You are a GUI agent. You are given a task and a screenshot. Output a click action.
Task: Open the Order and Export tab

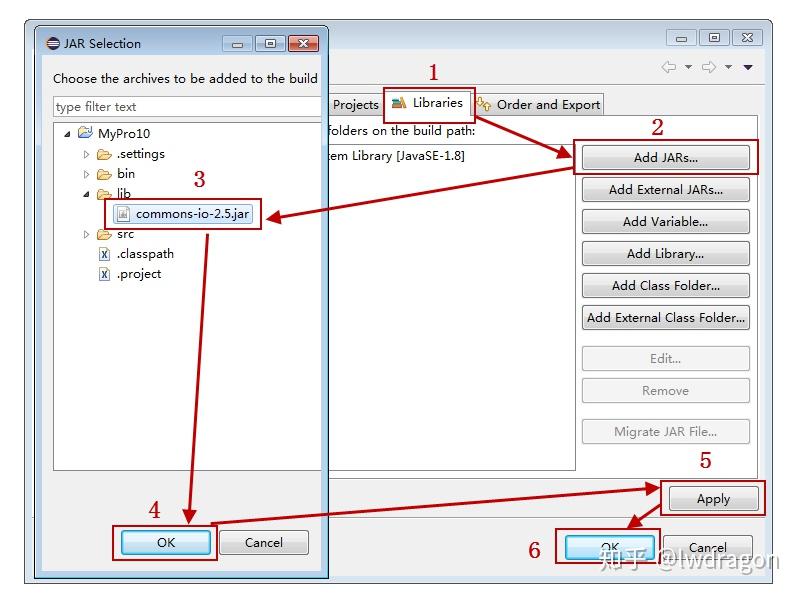[539, 105]
